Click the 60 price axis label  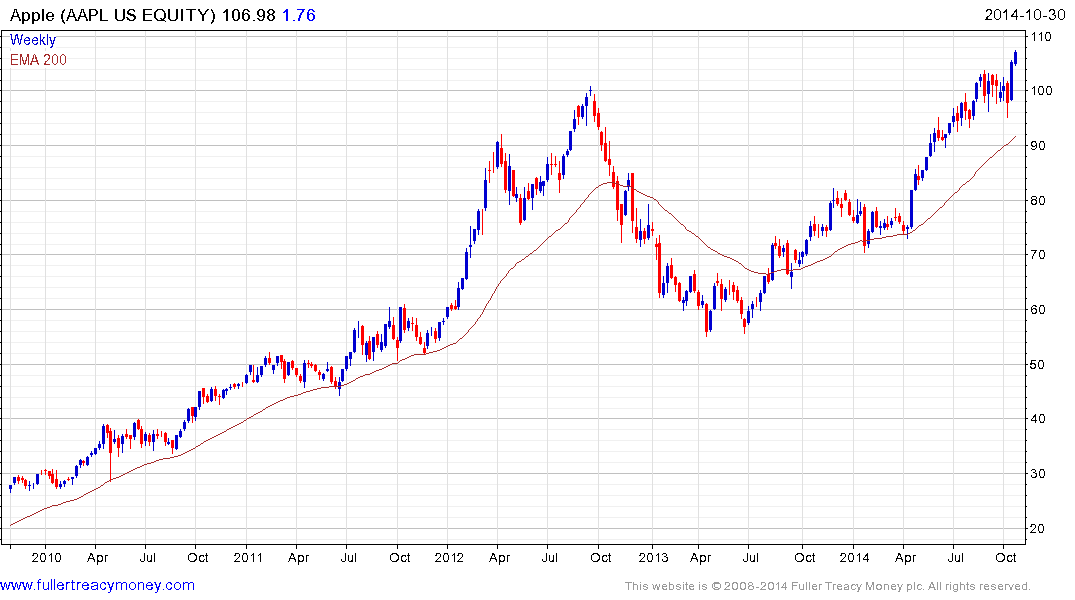pos(1037,309)
